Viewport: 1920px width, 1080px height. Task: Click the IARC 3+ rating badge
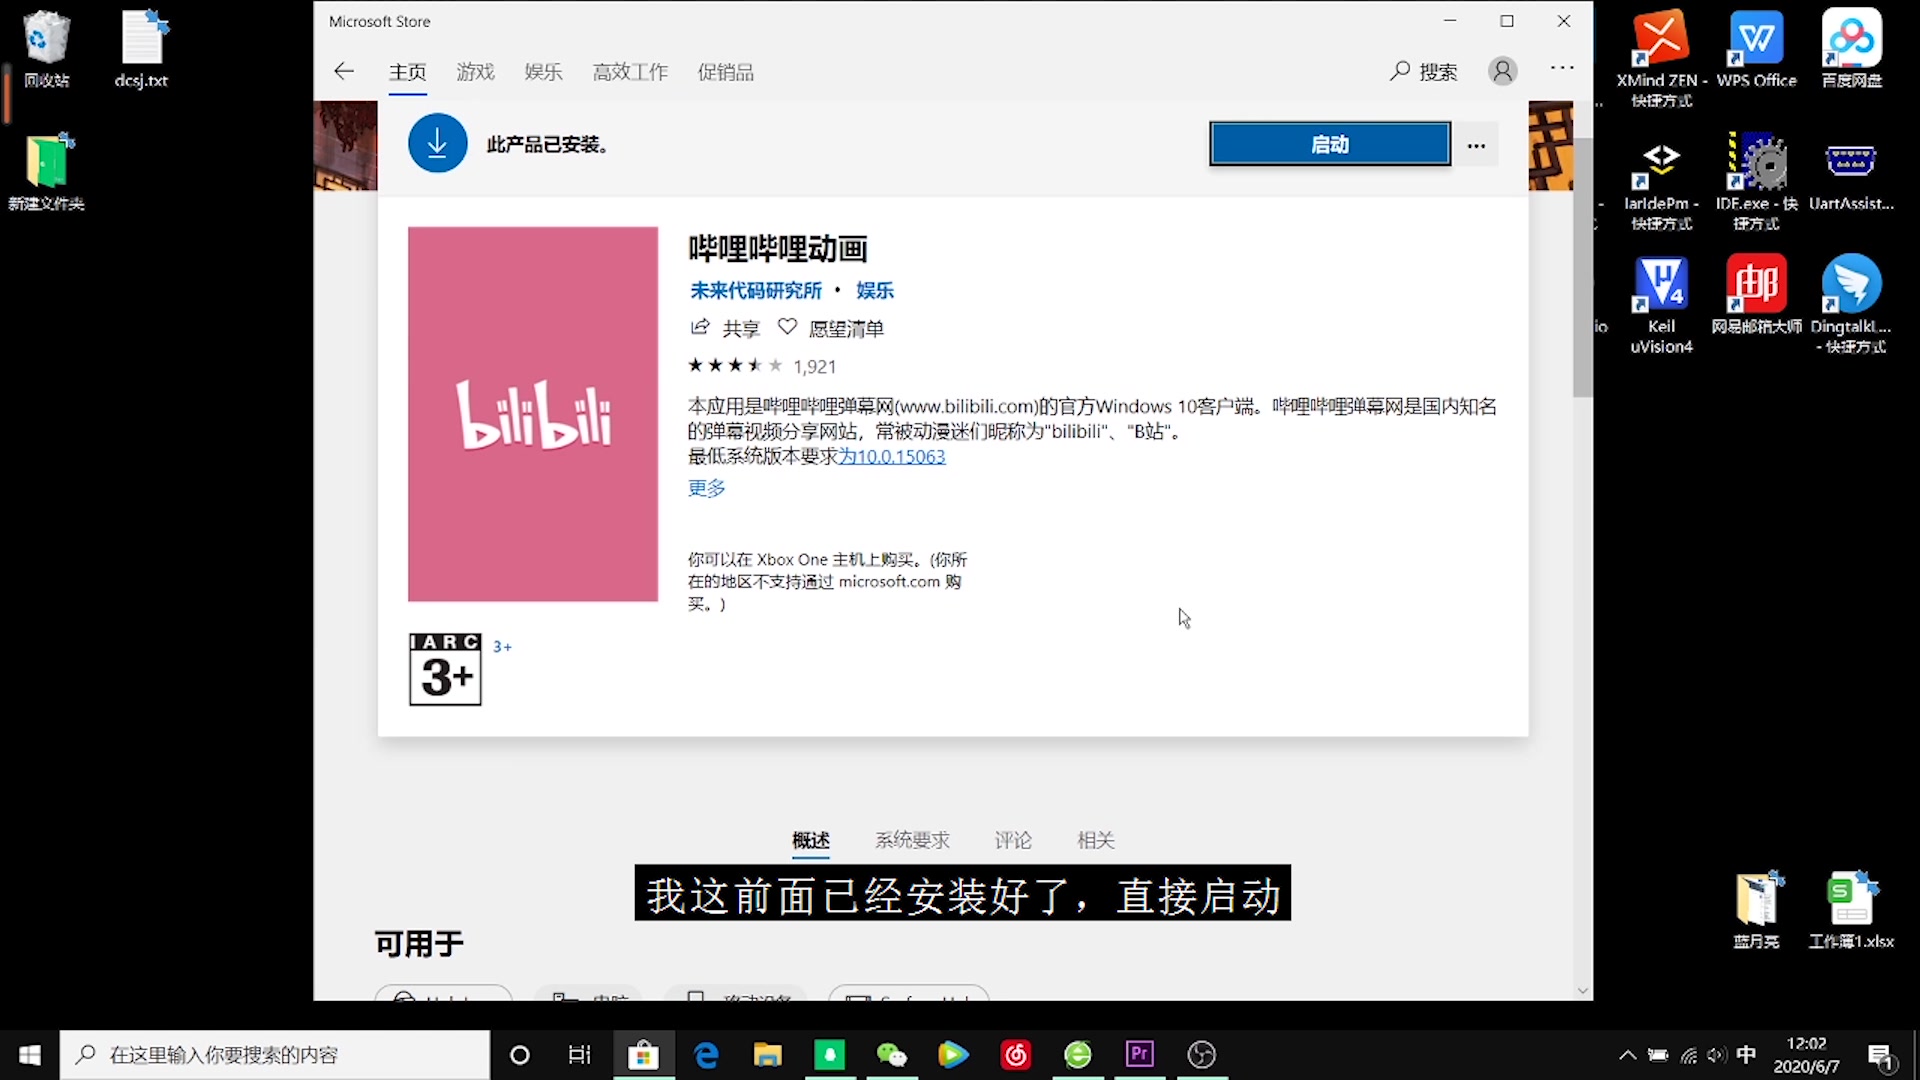point(445,669)
